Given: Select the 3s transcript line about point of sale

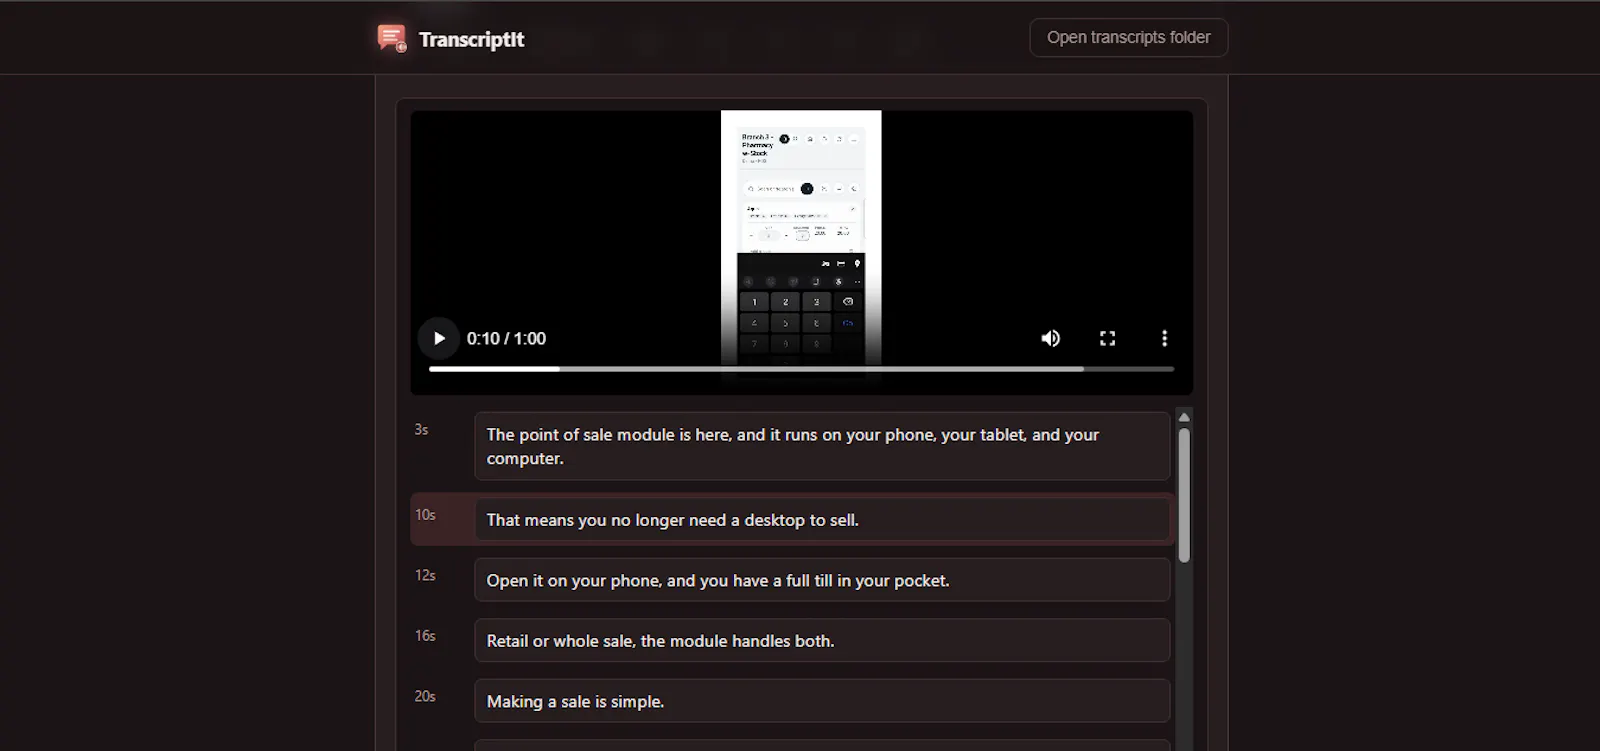Looking at the screenshot, I should [822, 446].
